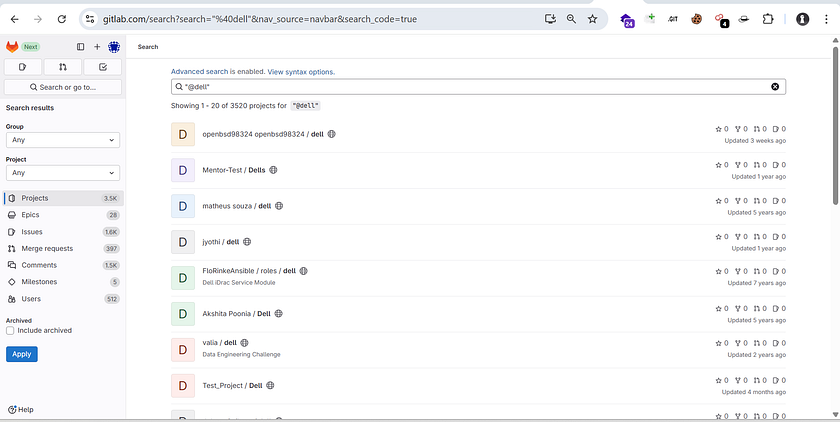Open the openbsd98324 / dell project
Viewport: 840px width, 422px height.
tap(264, 134)
